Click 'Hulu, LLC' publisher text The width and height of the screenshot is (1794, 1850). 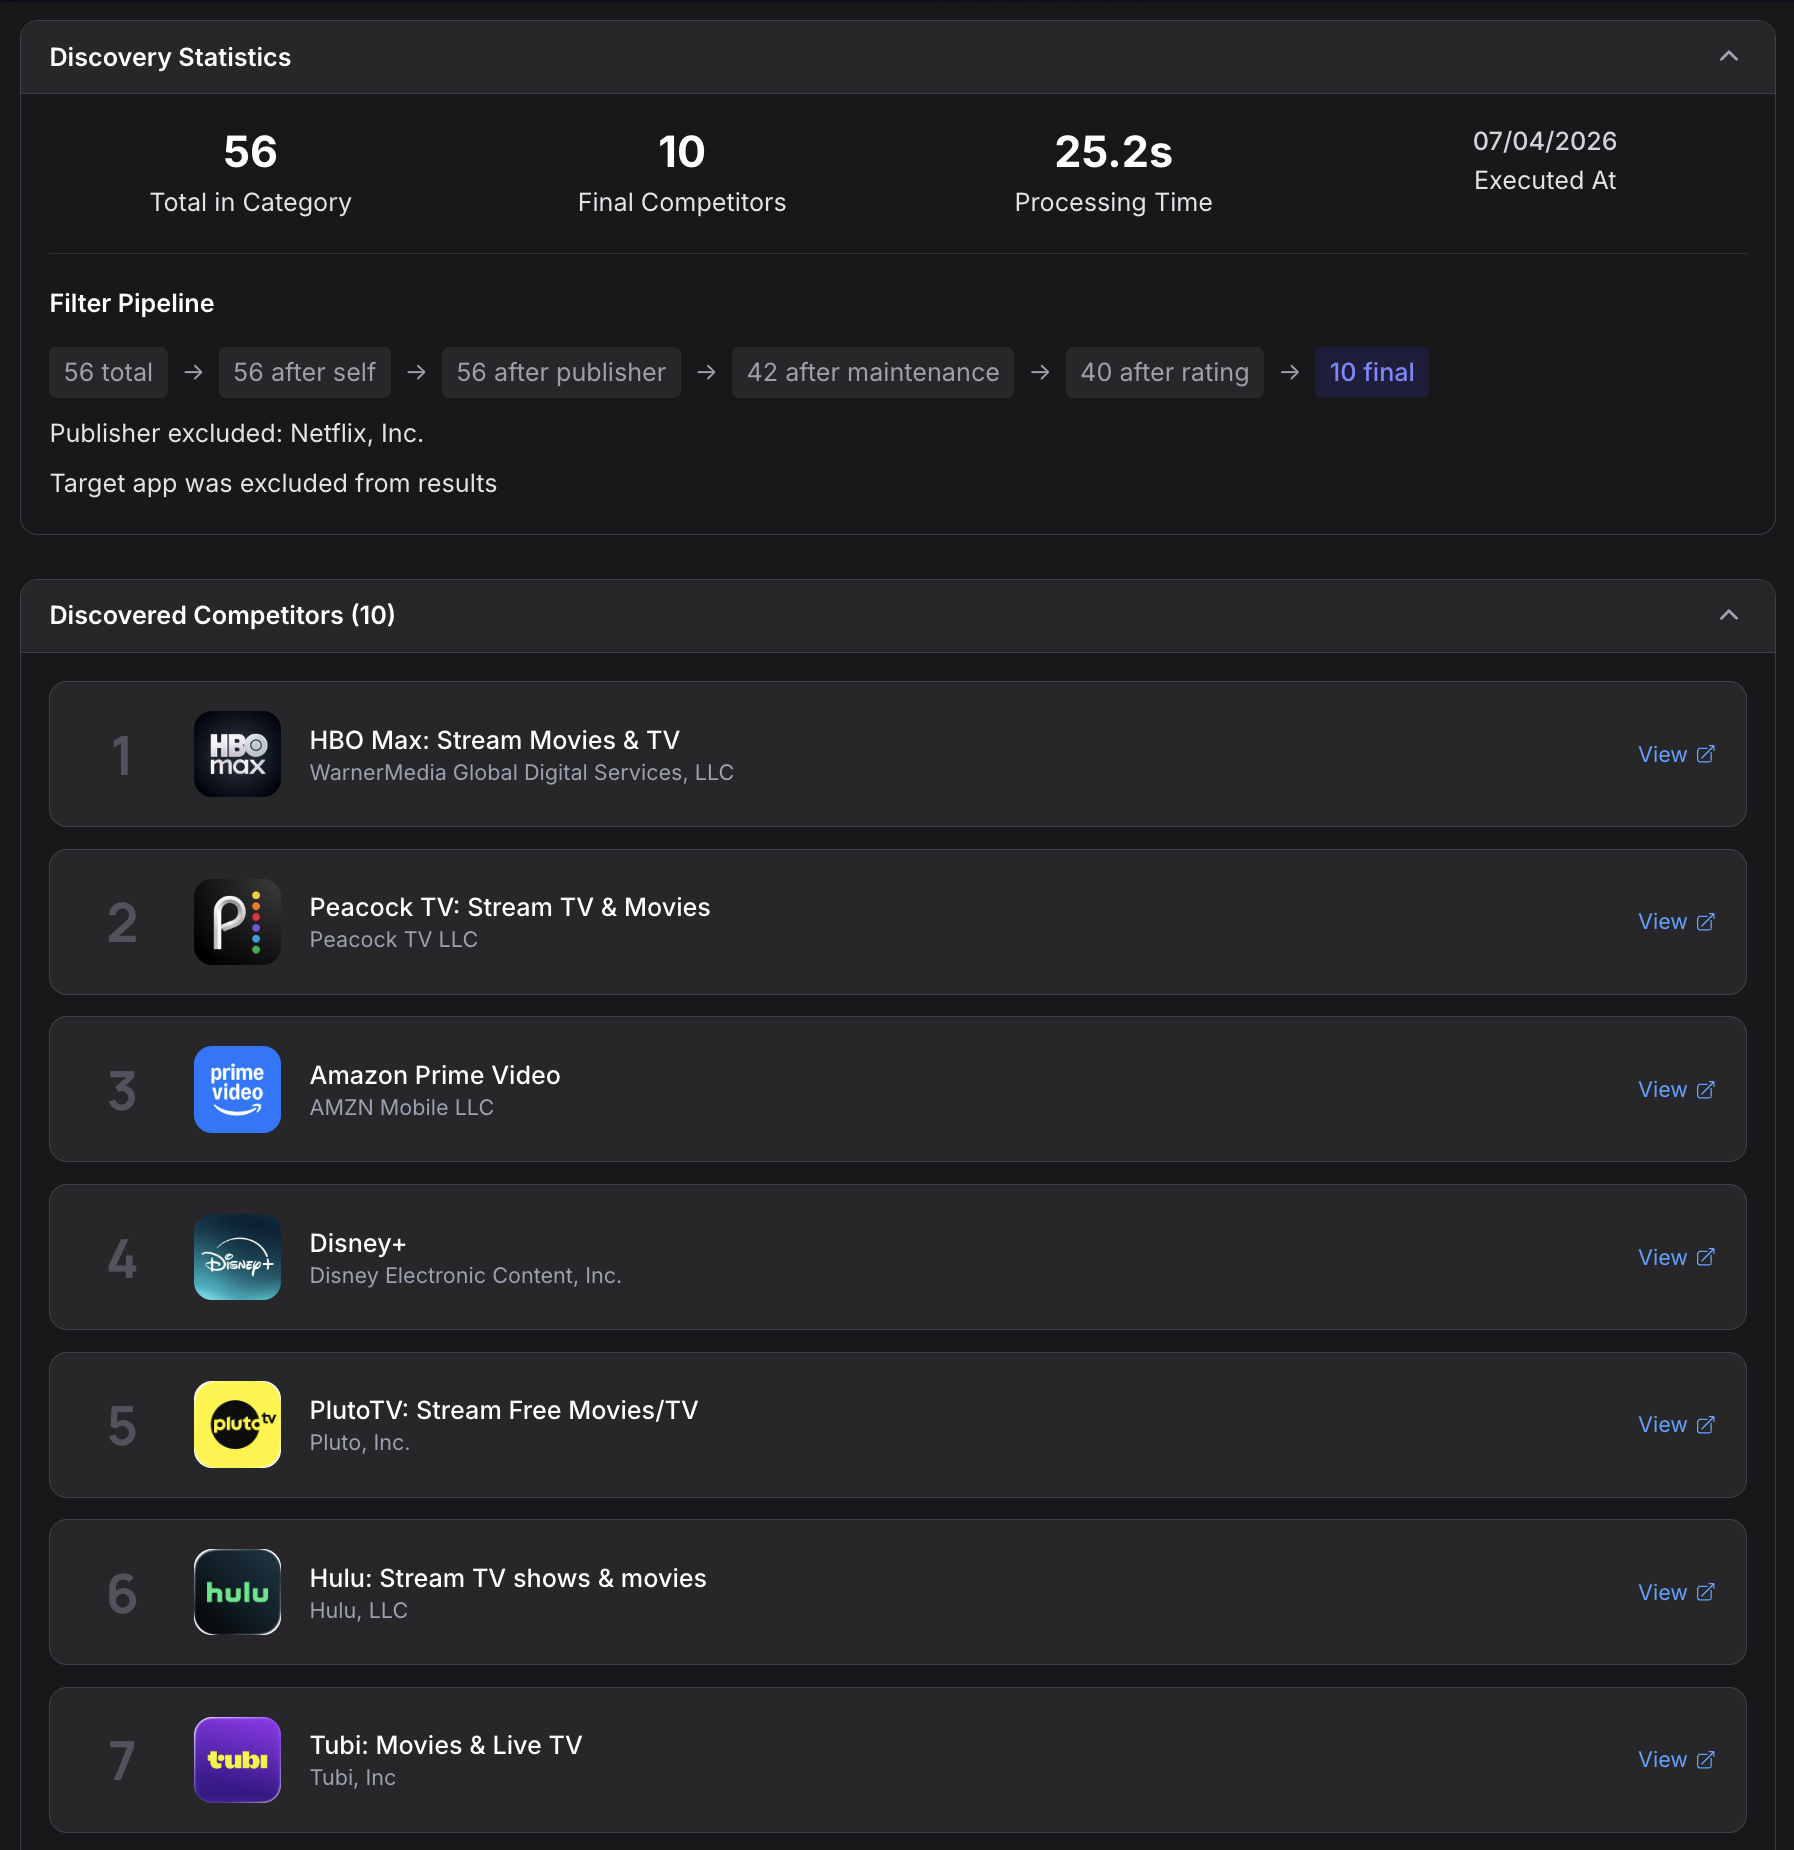click(x=359, y=1610)
